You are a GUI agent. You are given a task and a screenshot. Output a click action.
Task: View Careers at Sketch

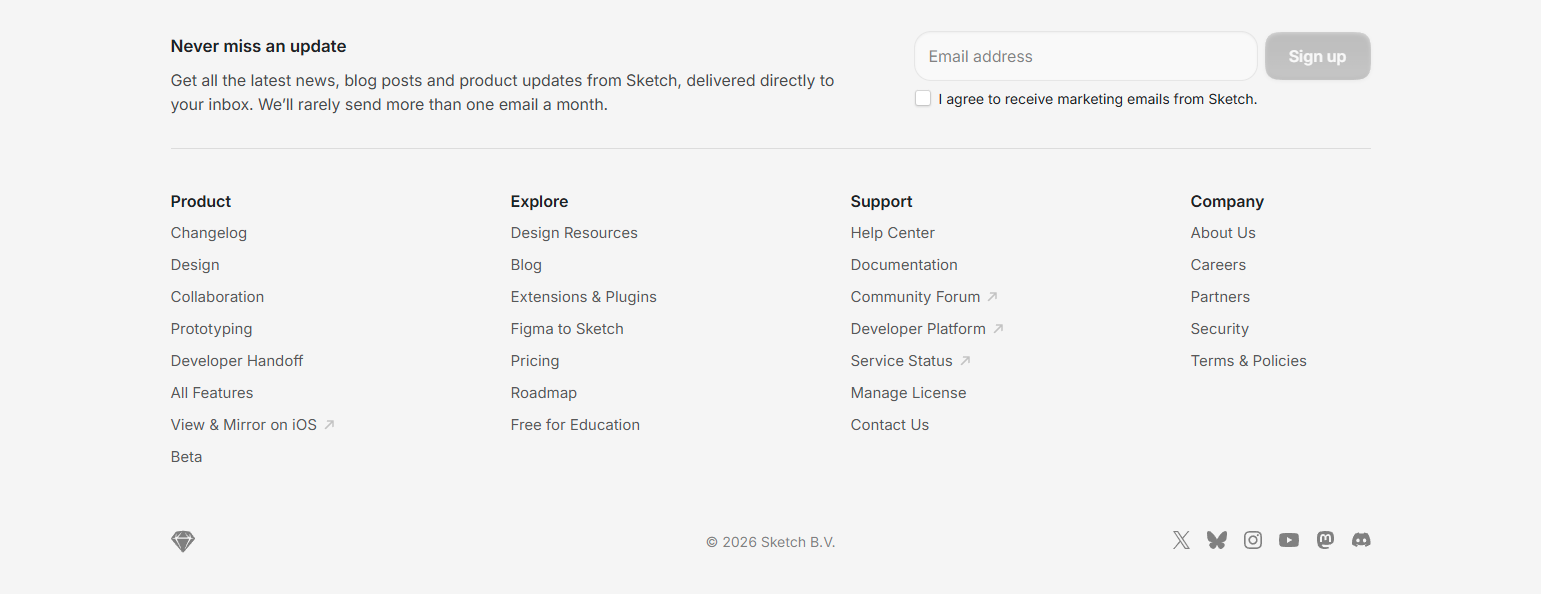point(1218,264)
